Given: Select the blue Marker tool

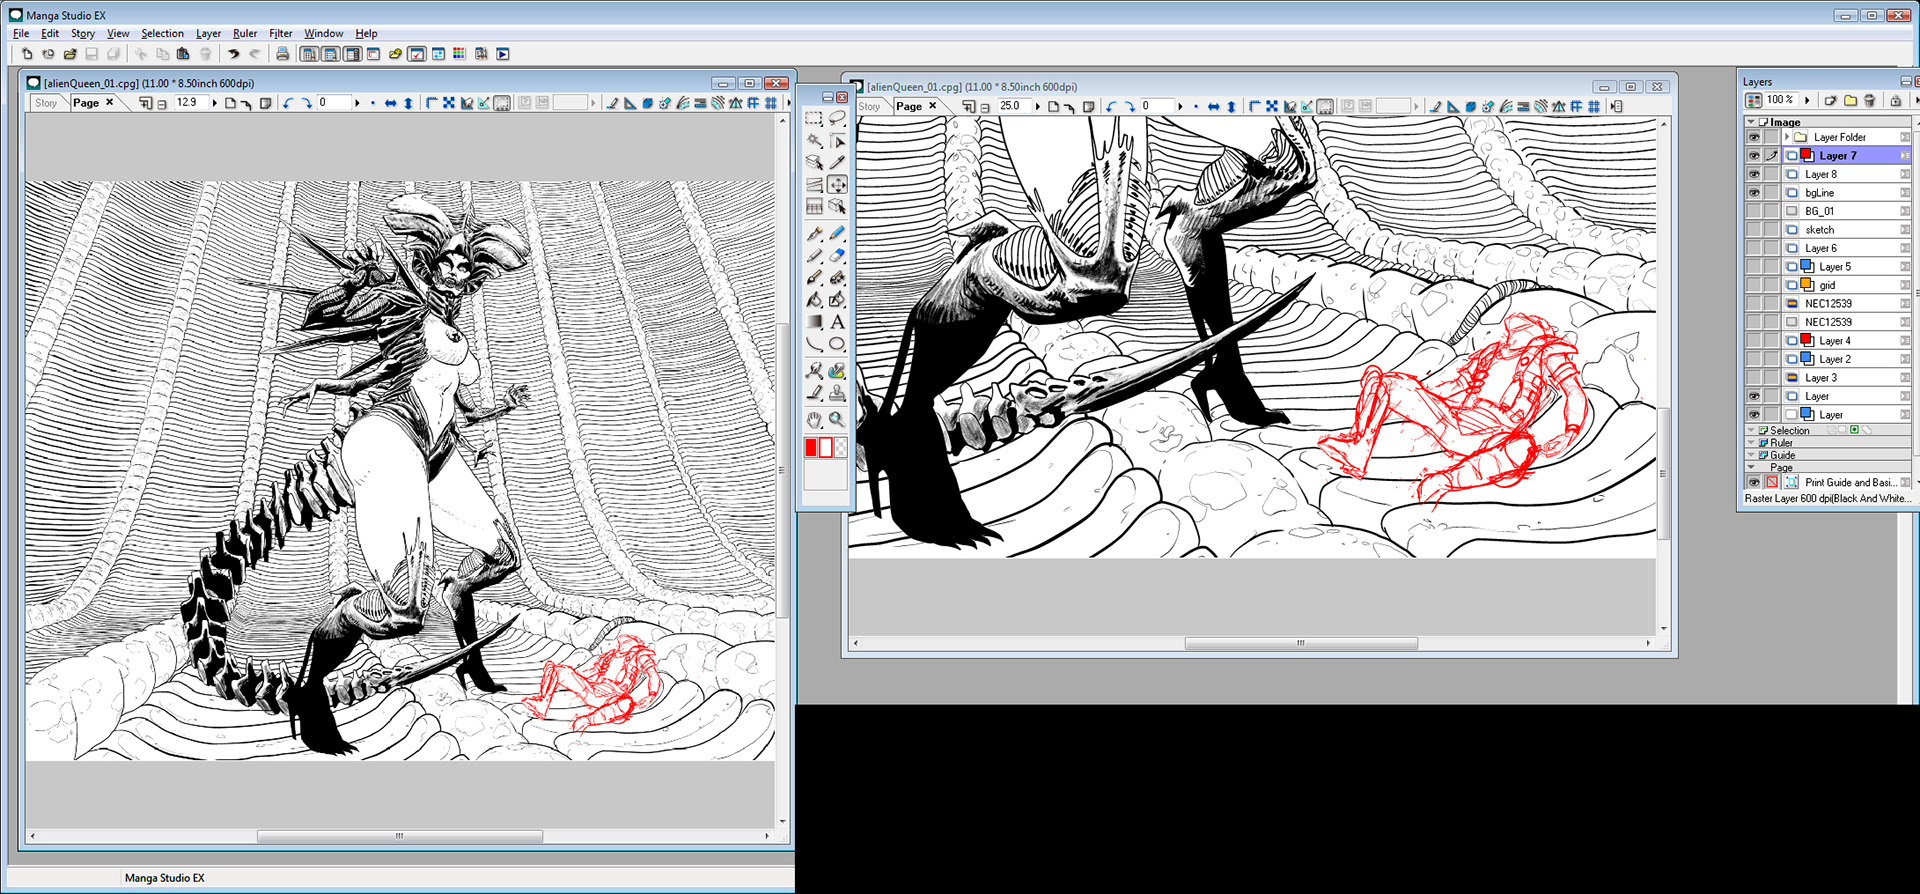Looking at the screenshot, I should (837, 233).
